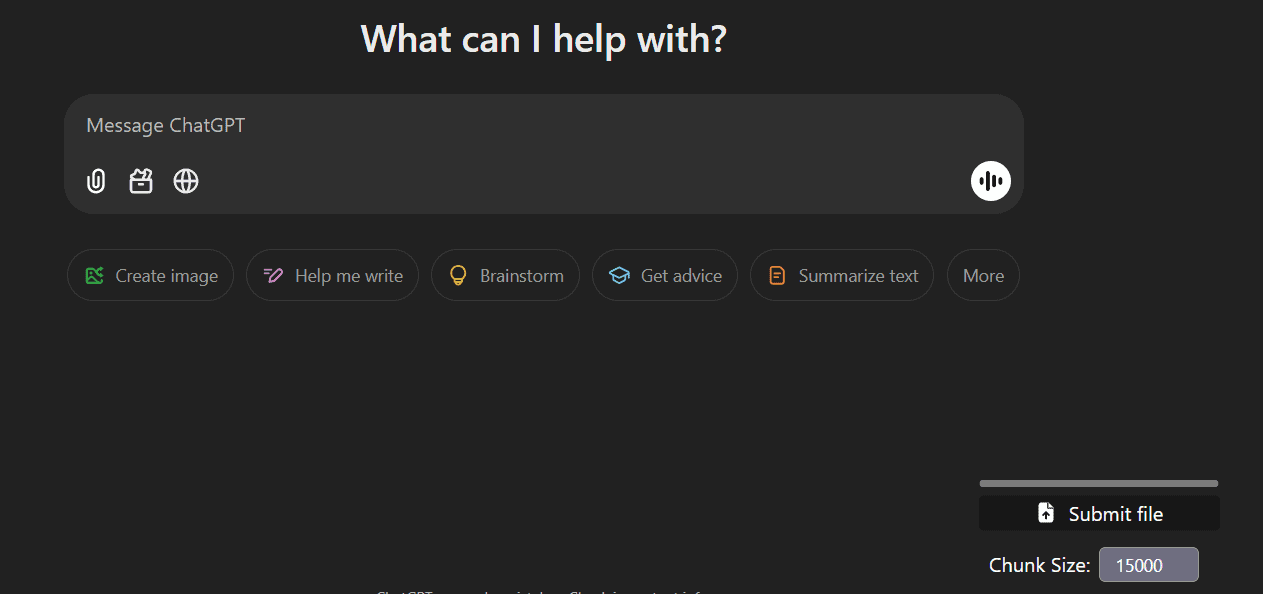Open the Create image suggestion
This screenshot has width=1263, height=594.
pos(150,274)
